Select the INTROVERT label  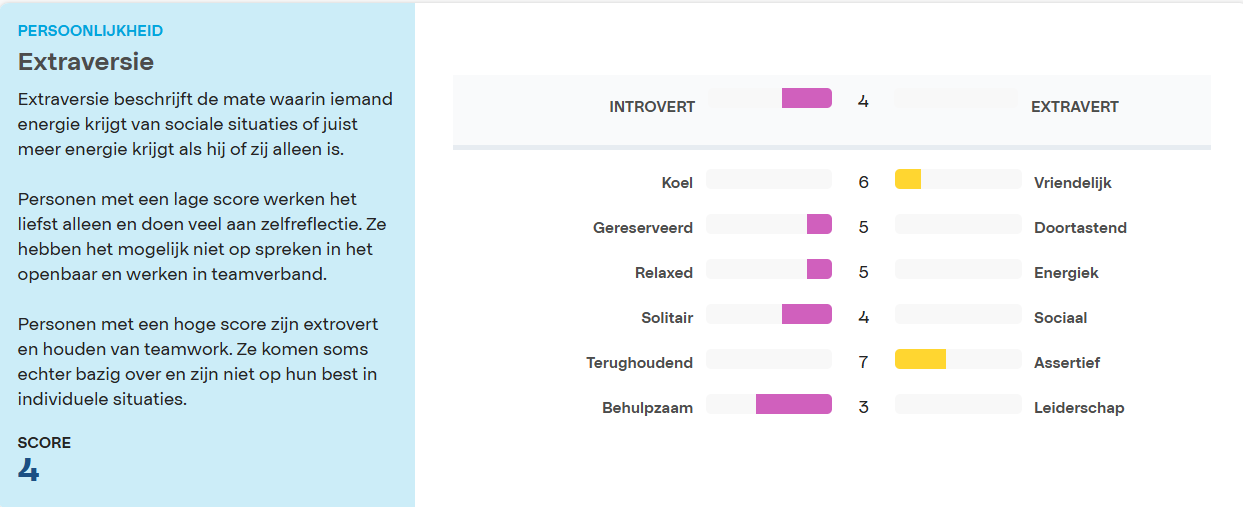click(652, 107)
